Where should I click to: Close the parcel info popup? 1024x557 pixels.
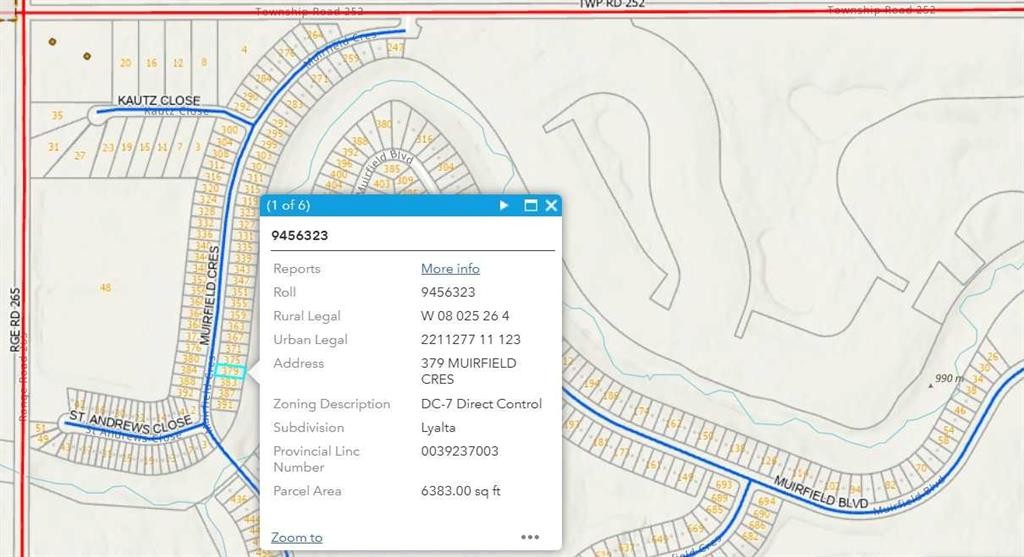551,206
